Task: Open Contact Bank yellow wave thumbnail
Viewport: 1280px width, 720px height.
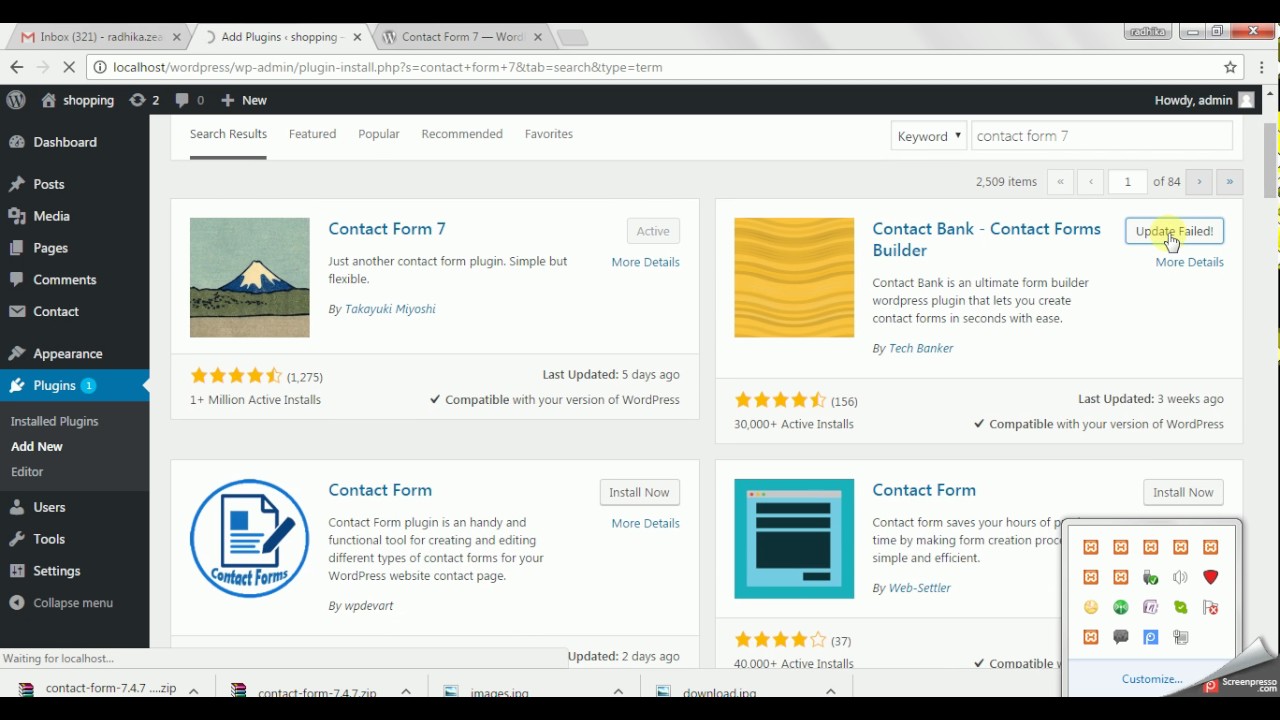Action: [794, 278]
